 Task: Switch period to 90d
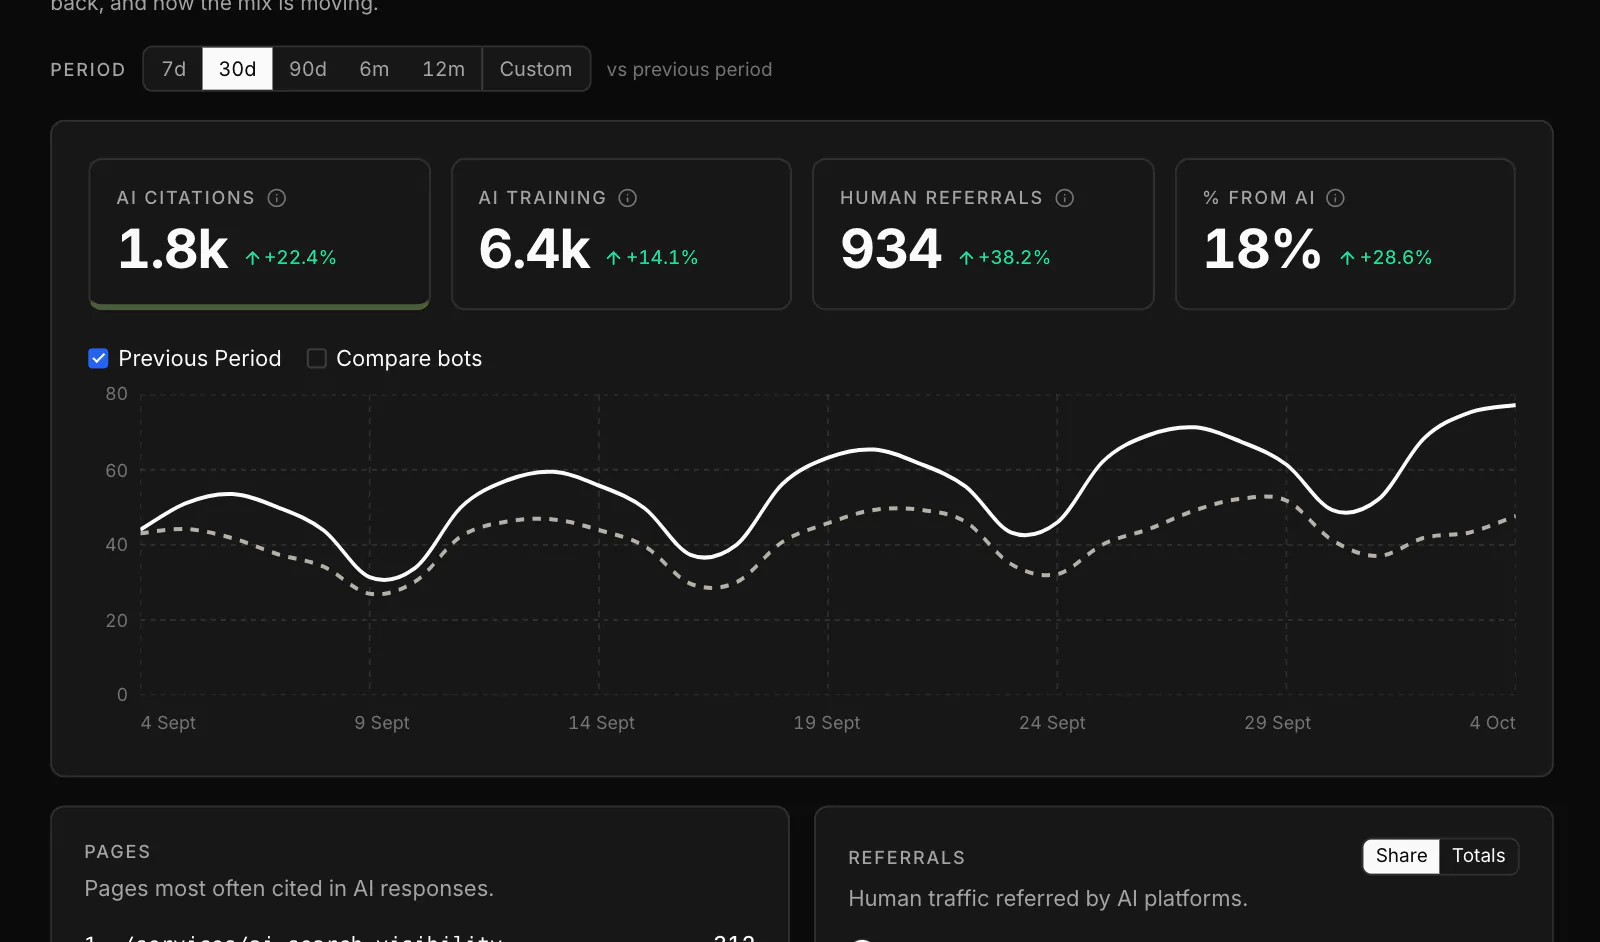308,69
